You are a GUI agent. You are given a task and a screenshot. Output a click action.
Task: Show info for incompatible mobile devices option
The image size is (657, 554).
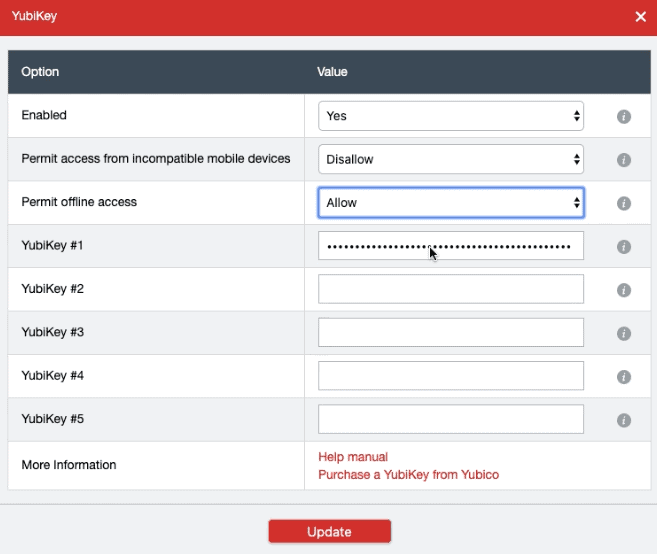coord(623,160)
